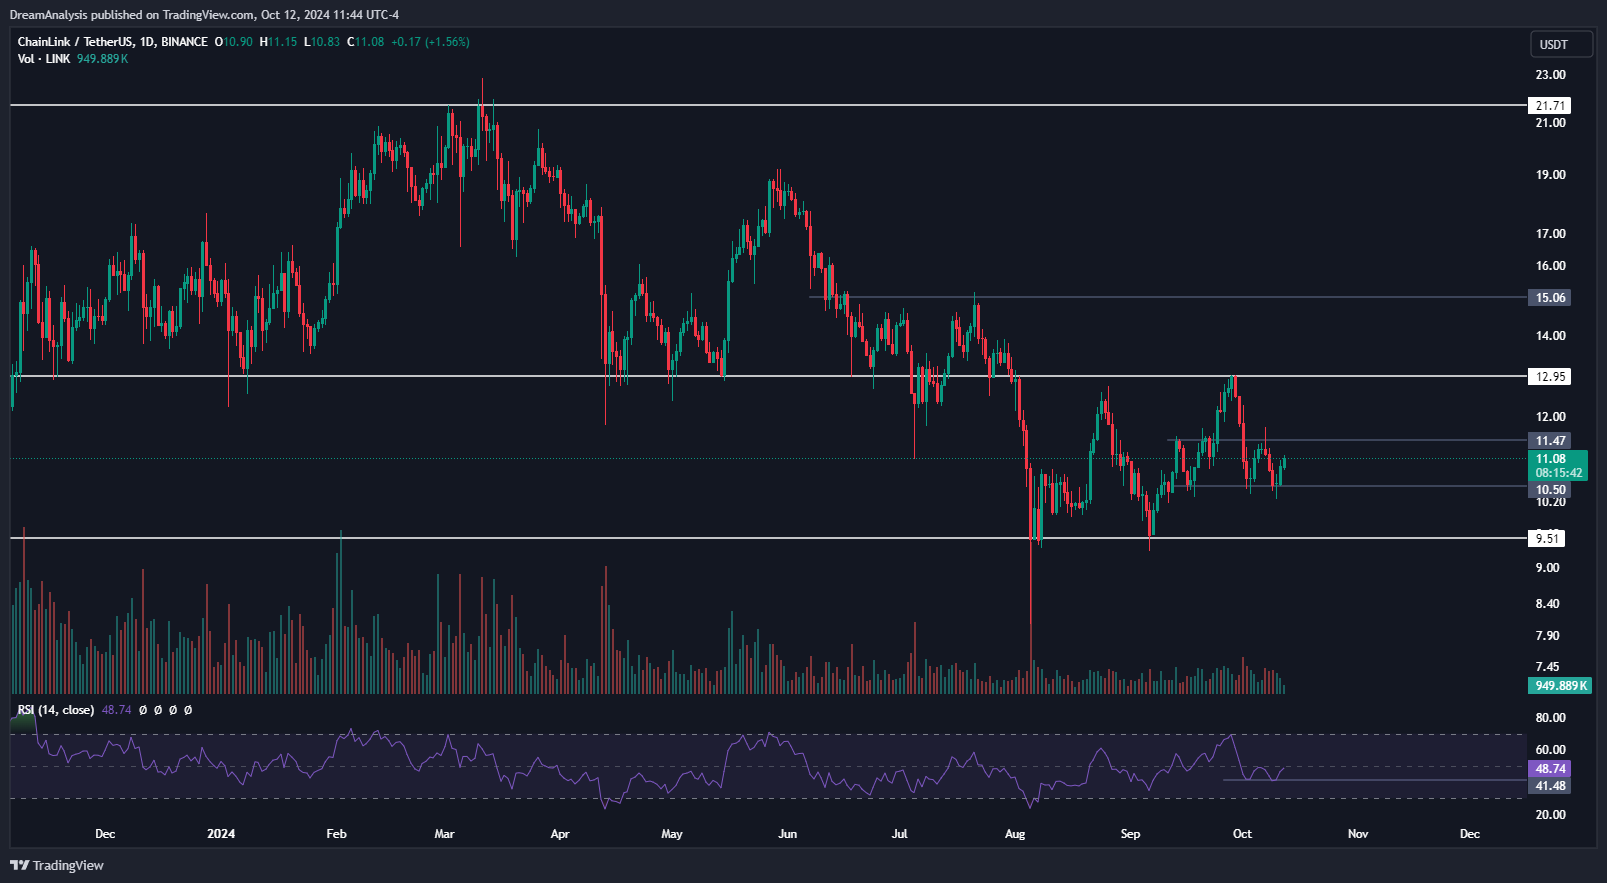
Task: Click the Jul label on time axis
Action: (900, 834)
